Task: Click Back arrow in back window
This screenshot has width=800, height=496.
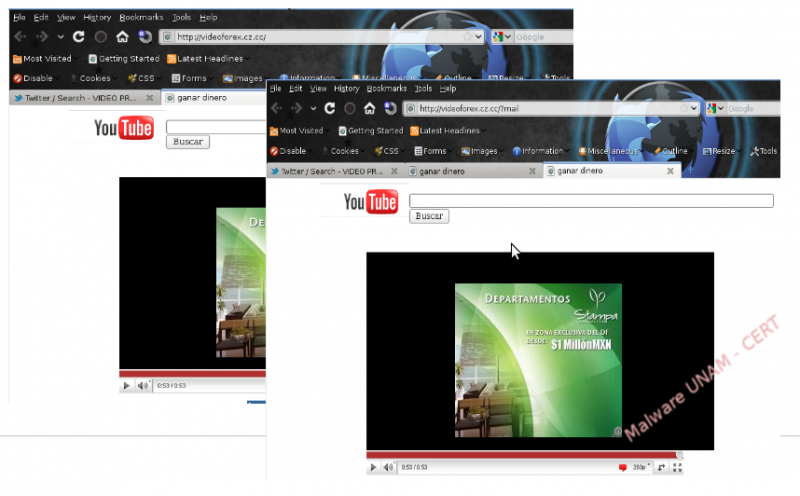Action: coord(21,37)
